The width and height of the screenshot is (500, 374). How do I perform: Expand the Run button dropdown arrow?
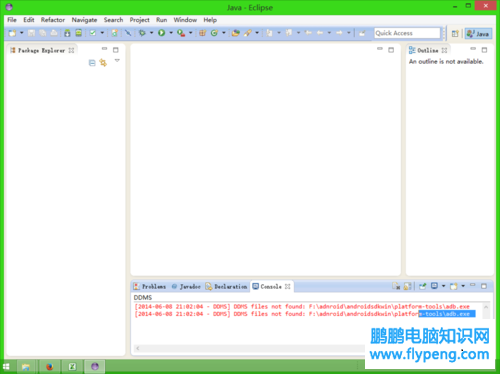(171, 33)
